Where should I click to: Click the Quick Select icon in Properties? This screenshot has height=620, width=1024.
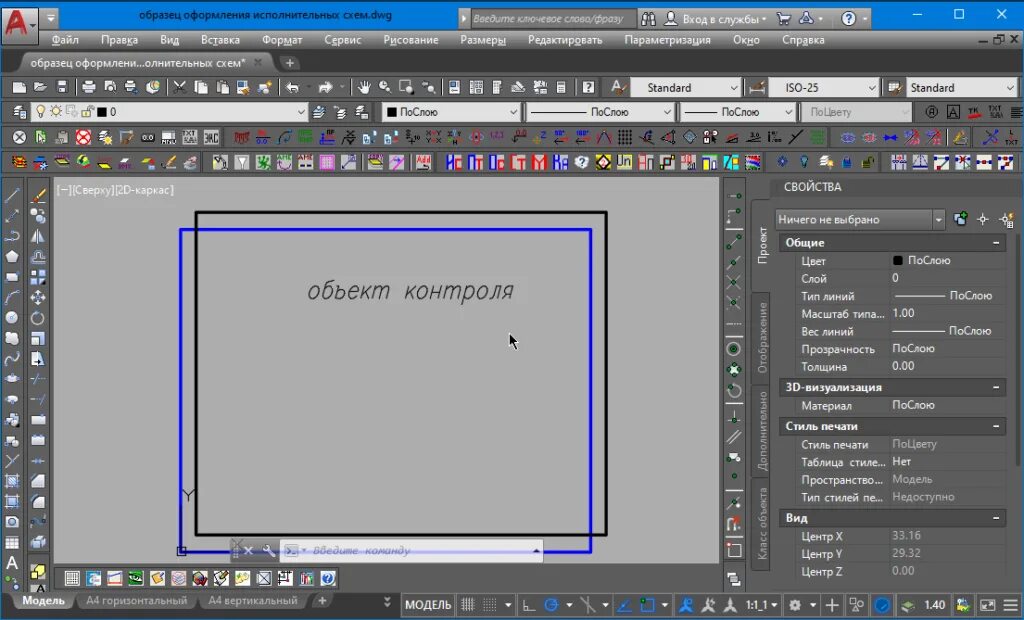tap(1006, 220)
